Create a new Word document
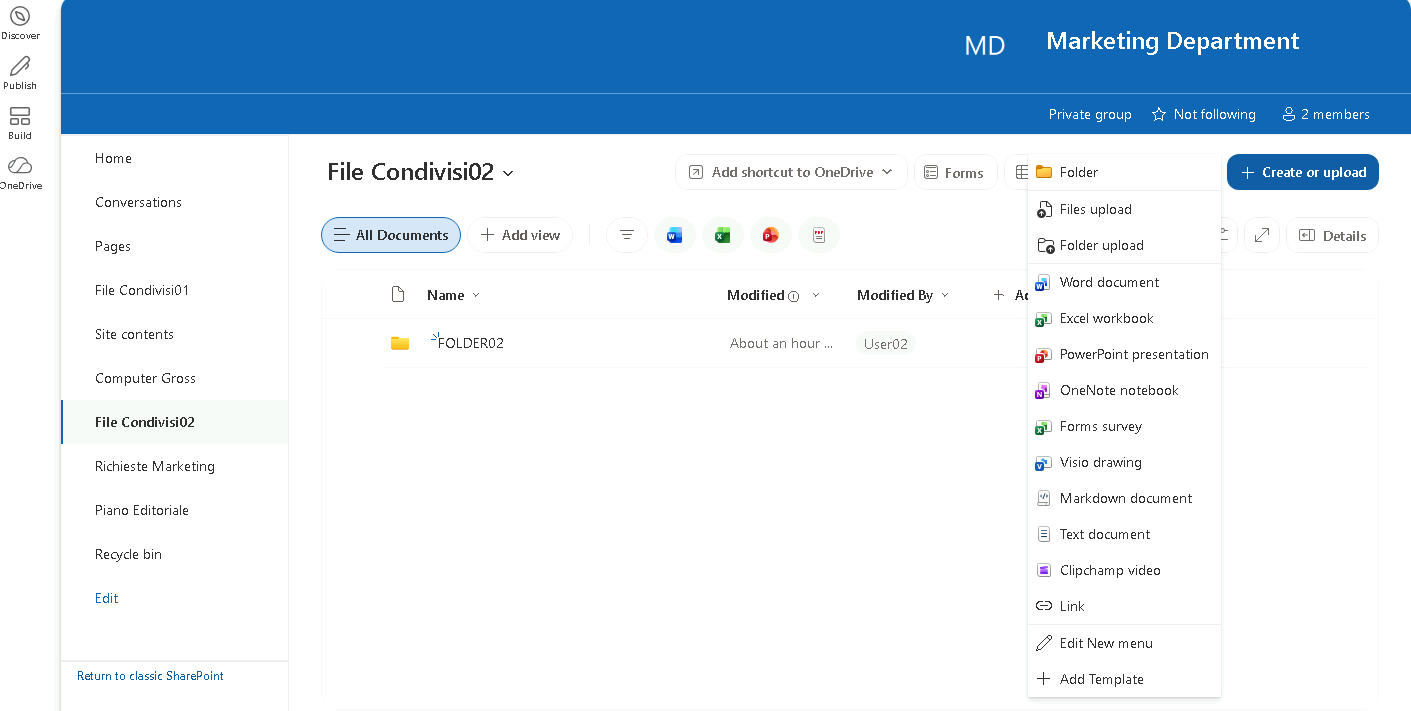Screen dimensions: 1411x711 click(1124, 282)
